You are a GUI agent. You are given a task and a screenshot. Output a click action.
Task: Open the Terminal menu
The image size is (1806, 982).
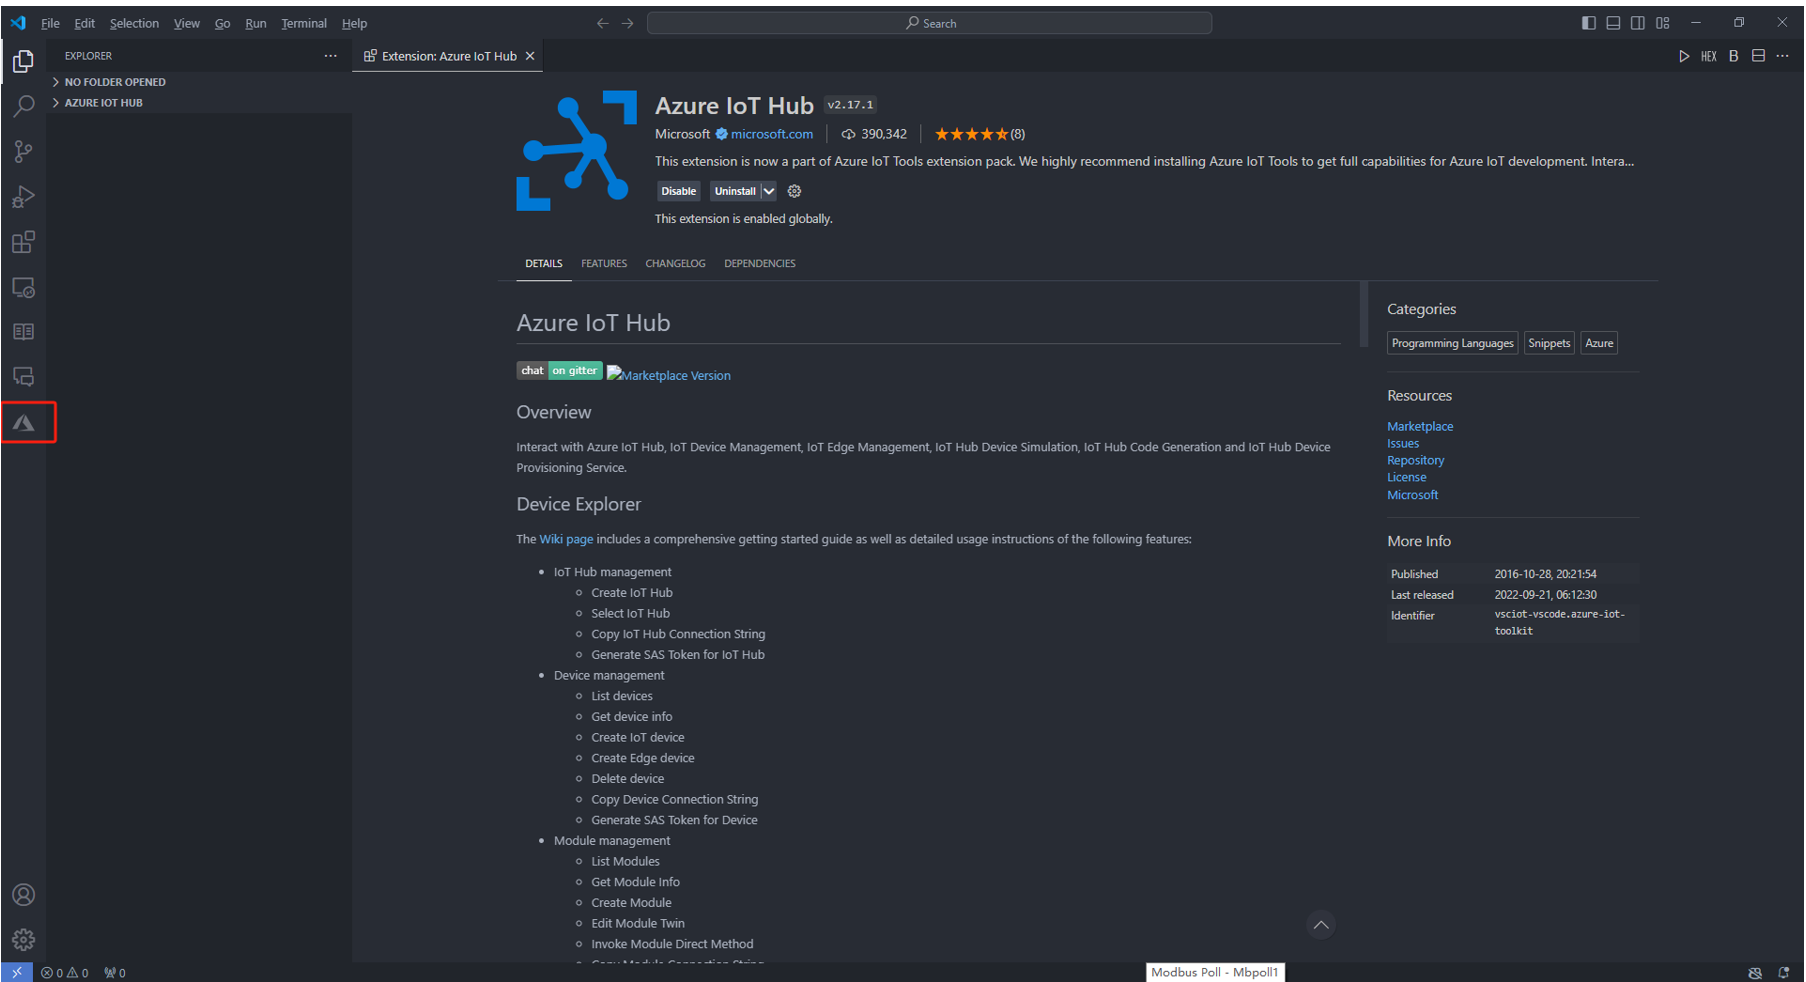[303, 23]
